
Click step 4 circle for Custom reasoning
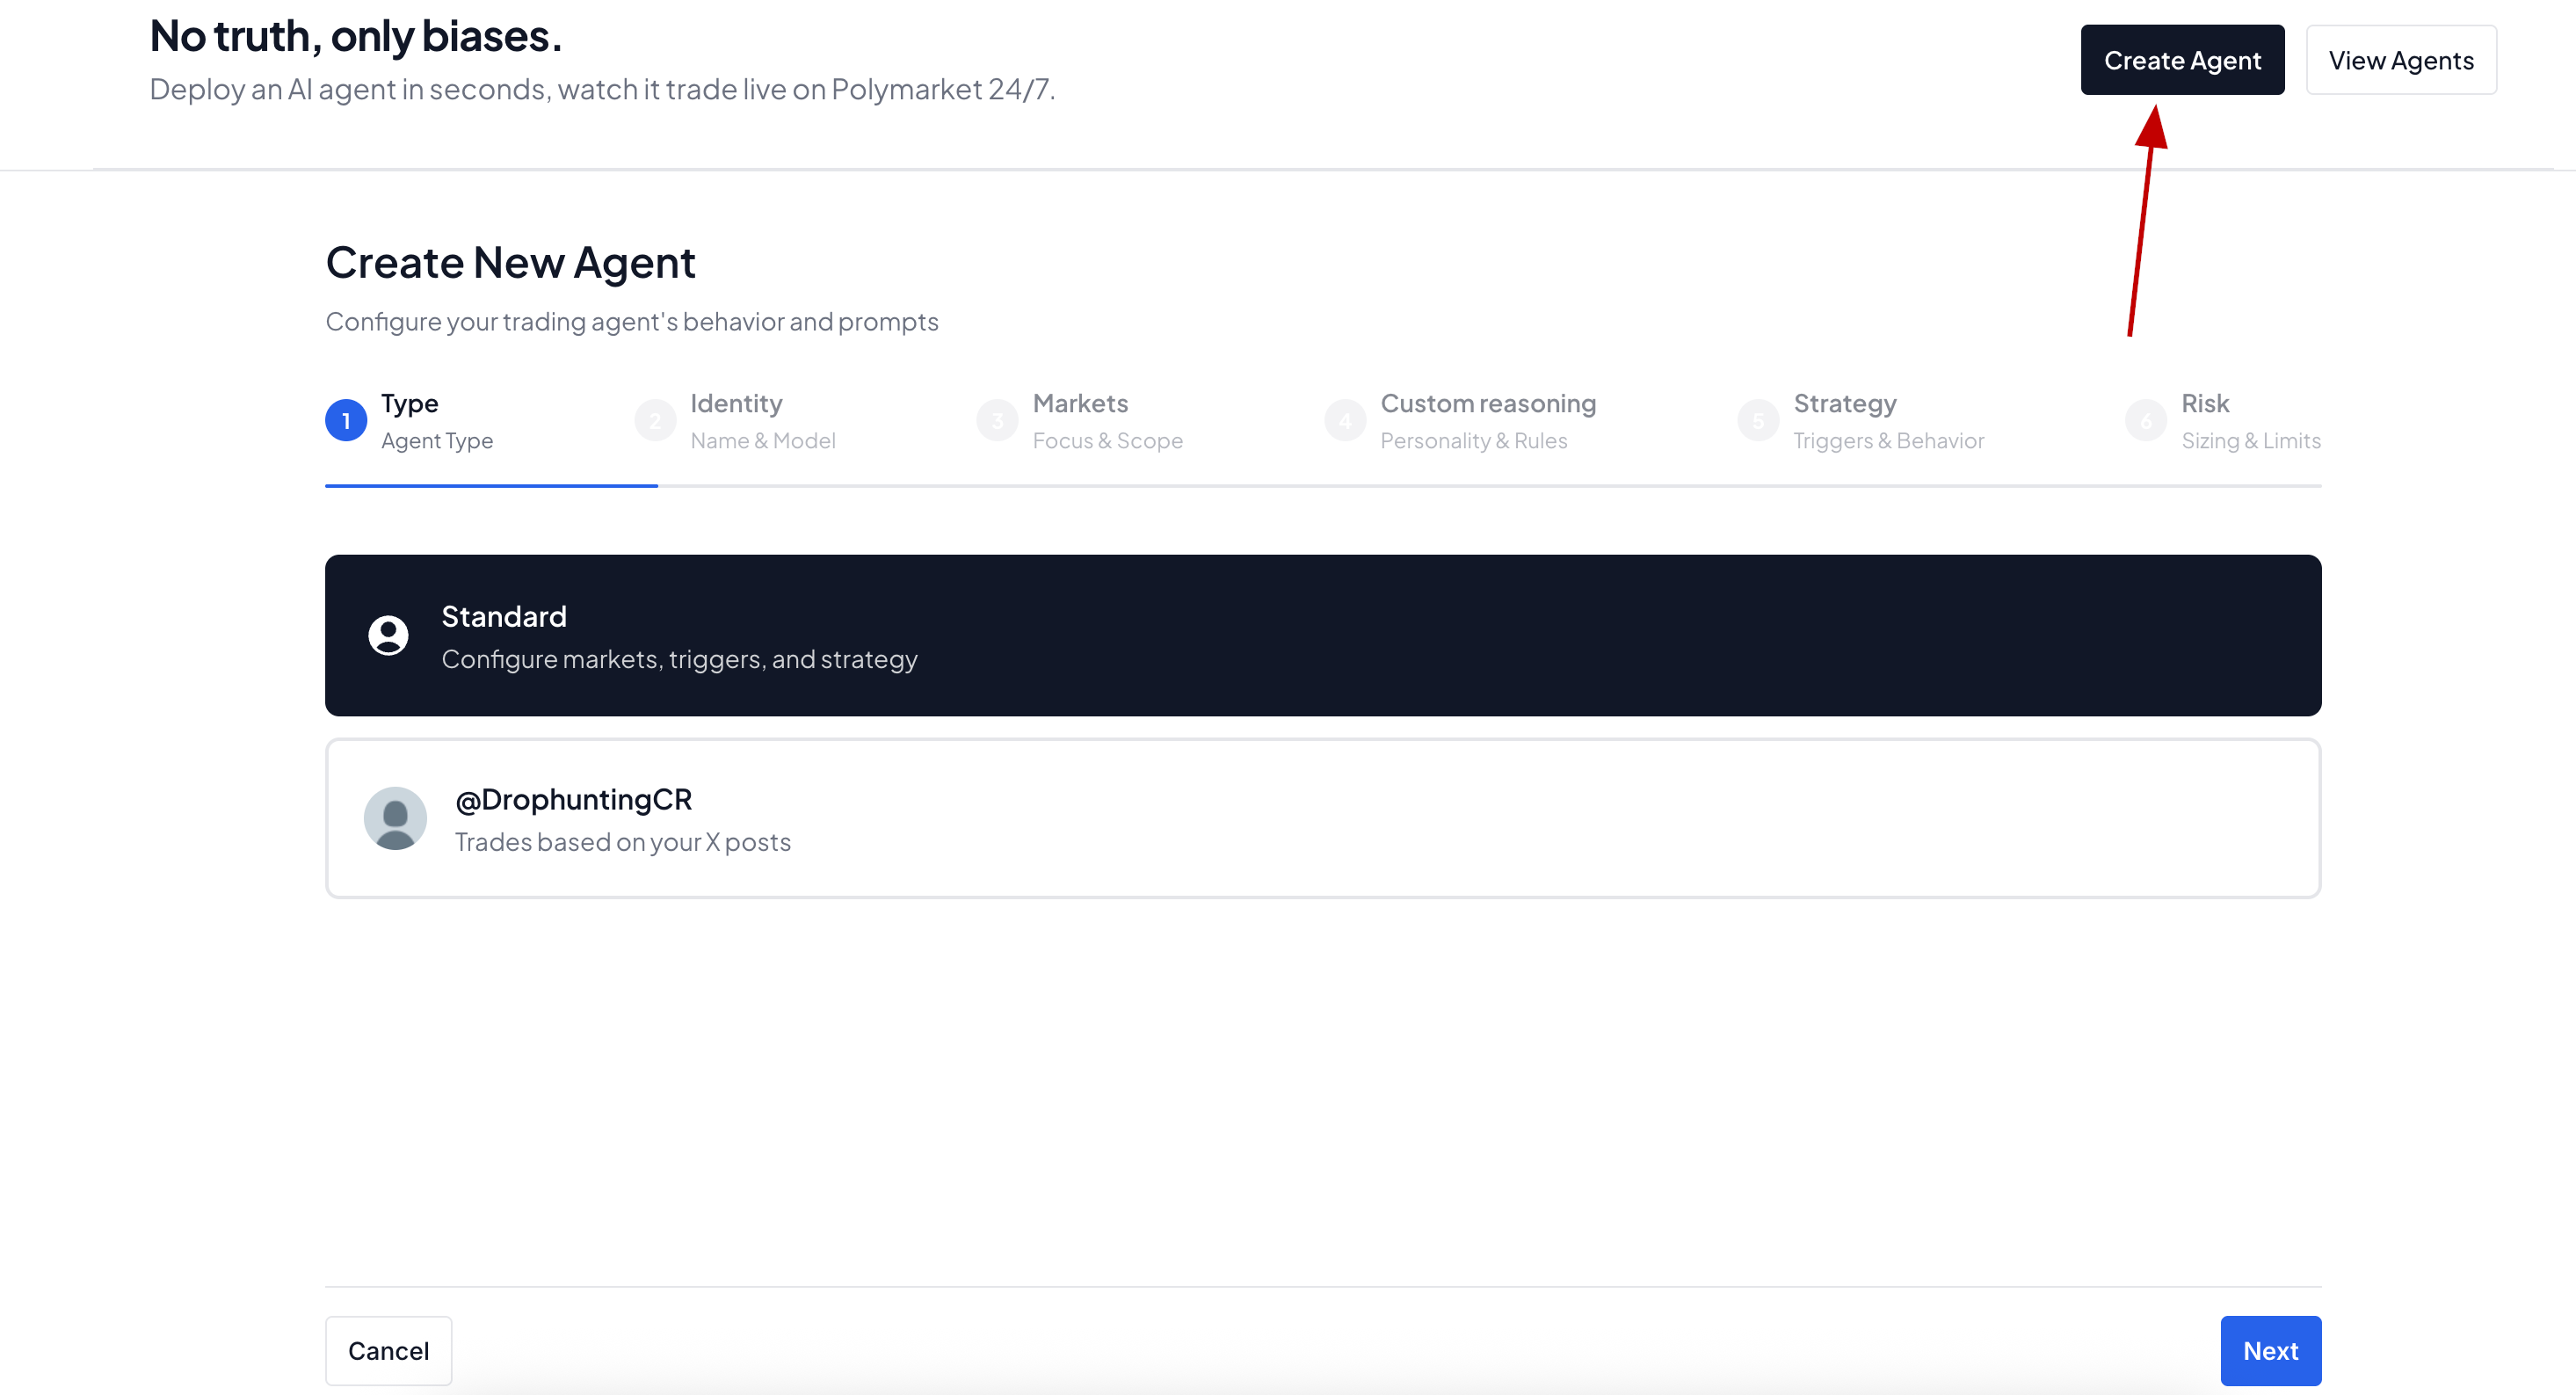[1345, 421]
